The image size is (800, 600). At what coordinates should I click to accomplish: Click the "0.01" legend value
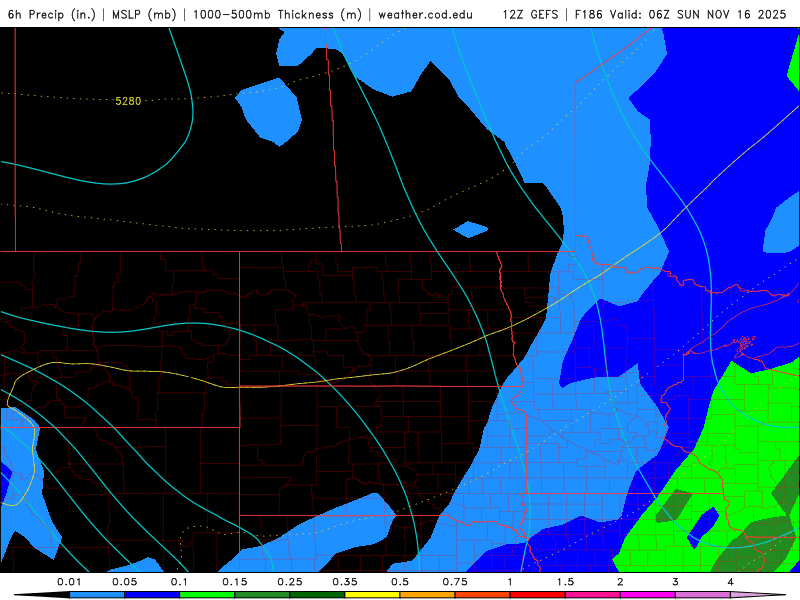click(x=69, y=582)
